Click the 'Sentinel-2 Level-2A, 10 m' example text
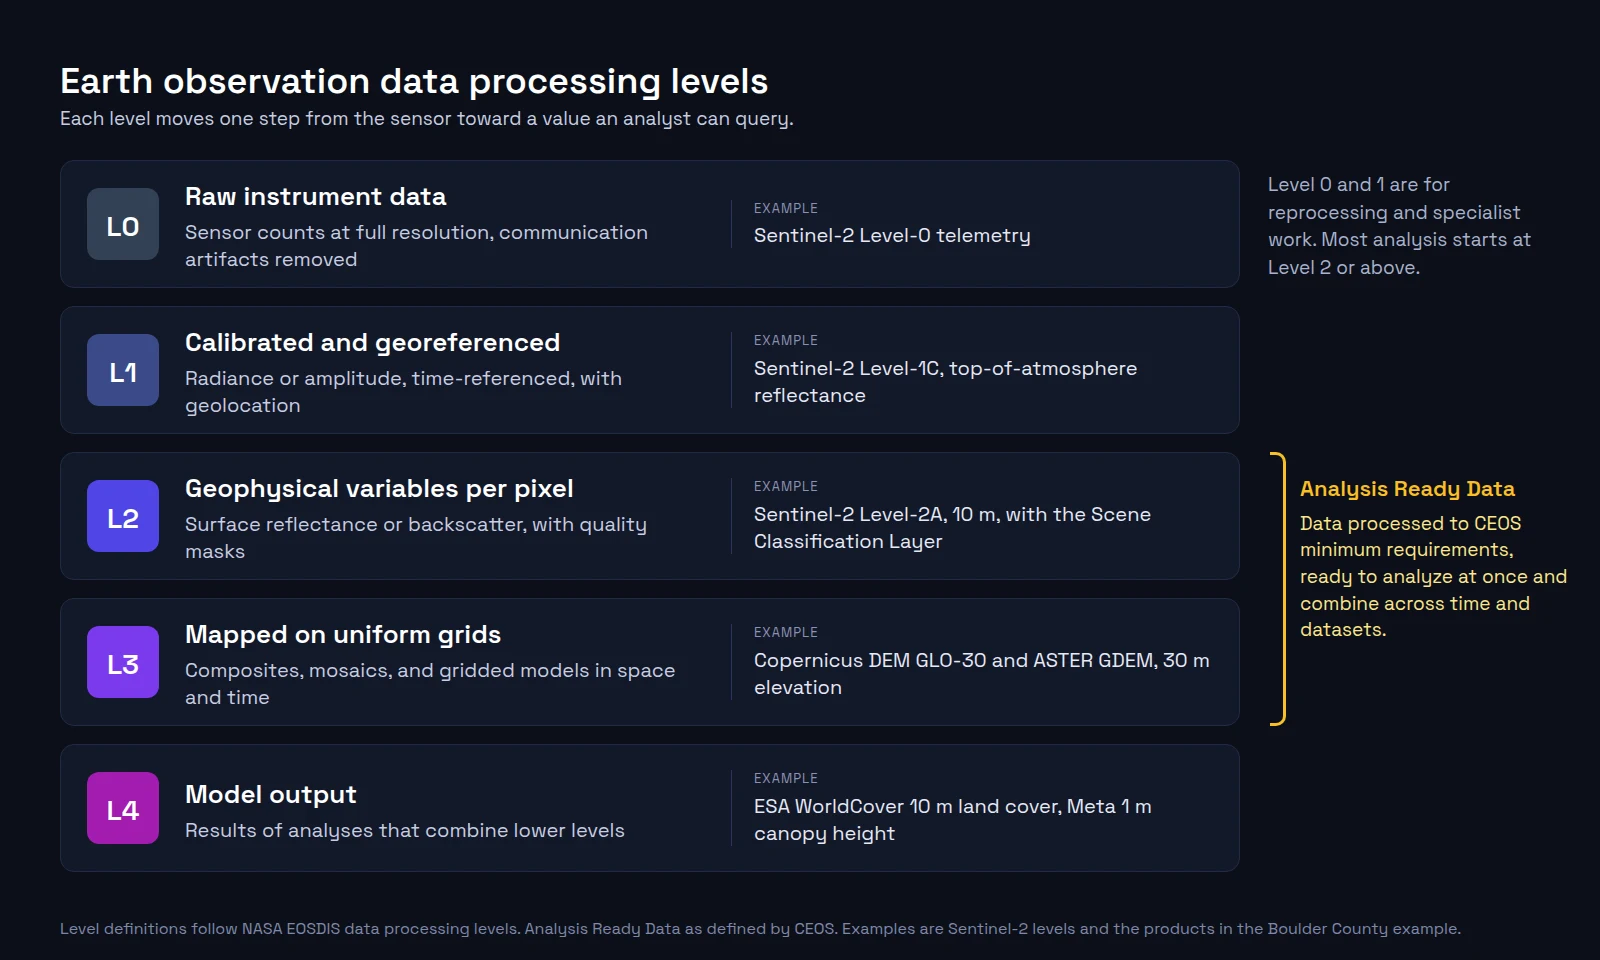The height and width of the screenshot is (960, 1600). pos(952,528)
